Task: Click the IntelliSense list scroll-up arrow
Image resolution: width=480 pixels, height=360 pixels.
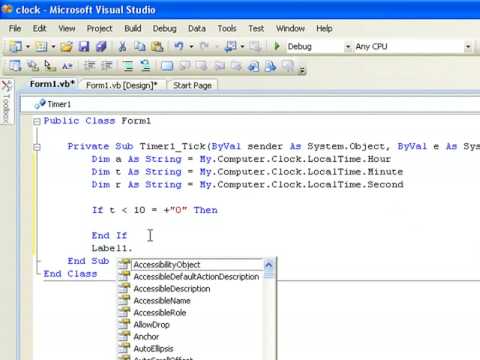Action: pos(269,265)
